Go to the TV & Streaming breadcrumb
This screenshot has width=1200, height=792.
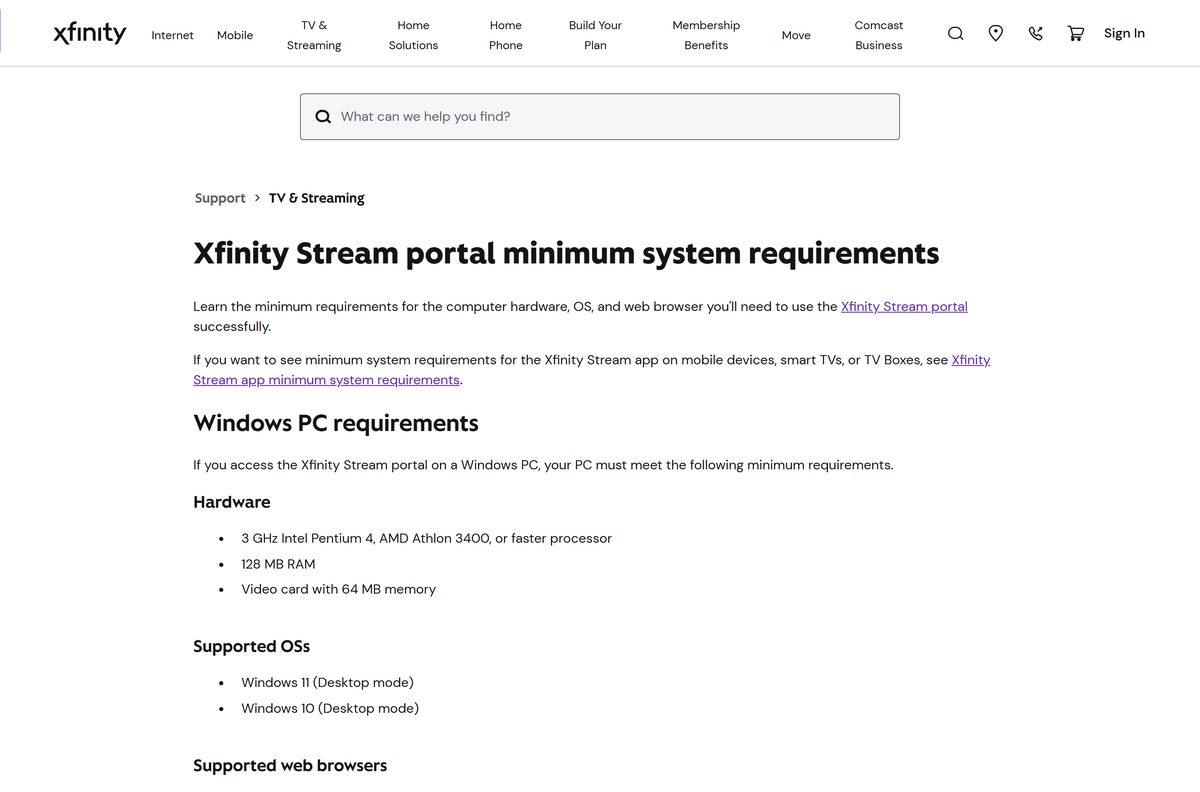pyautogui.click(x=317, y=198)
